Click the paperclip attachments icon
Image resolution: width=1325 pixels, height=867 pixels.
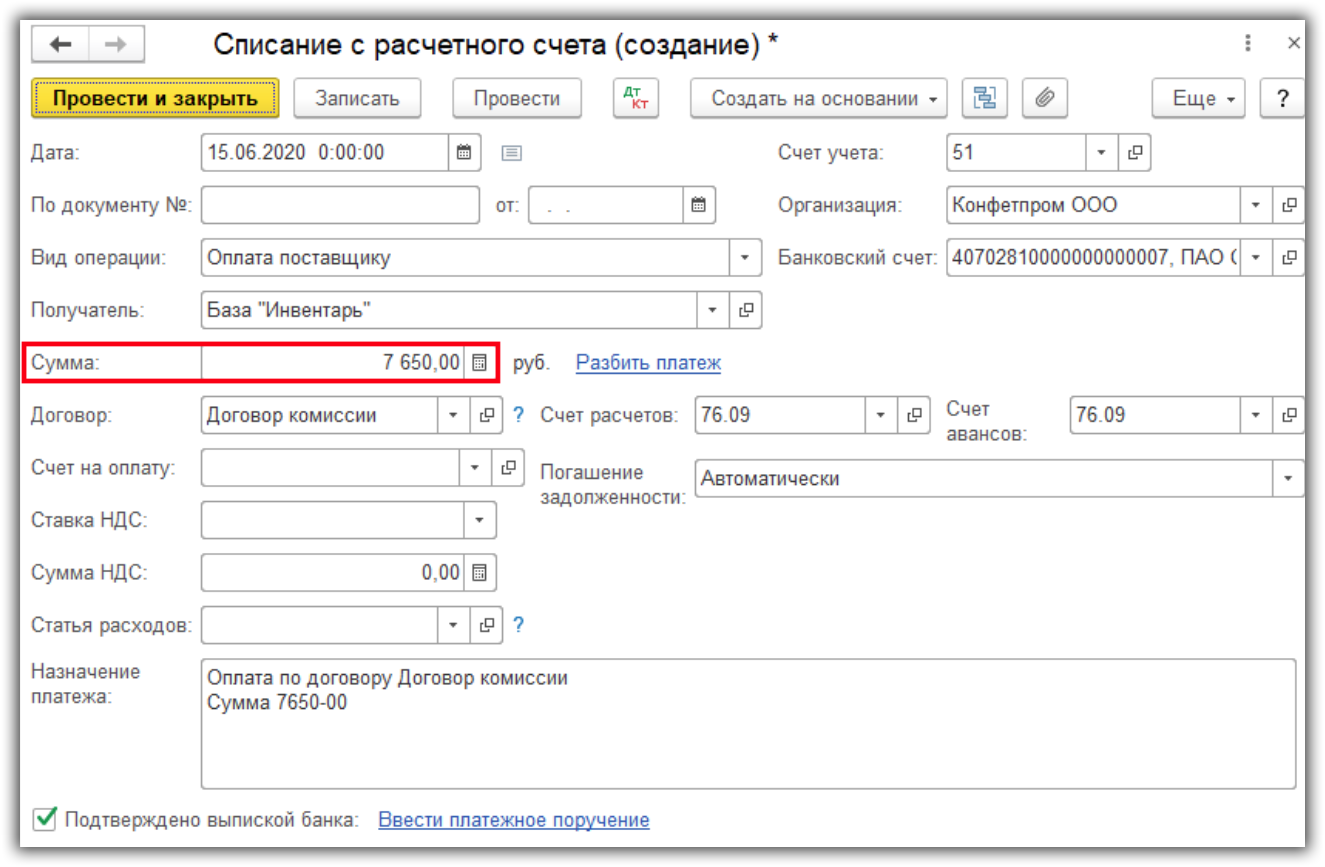point(1044,98)
